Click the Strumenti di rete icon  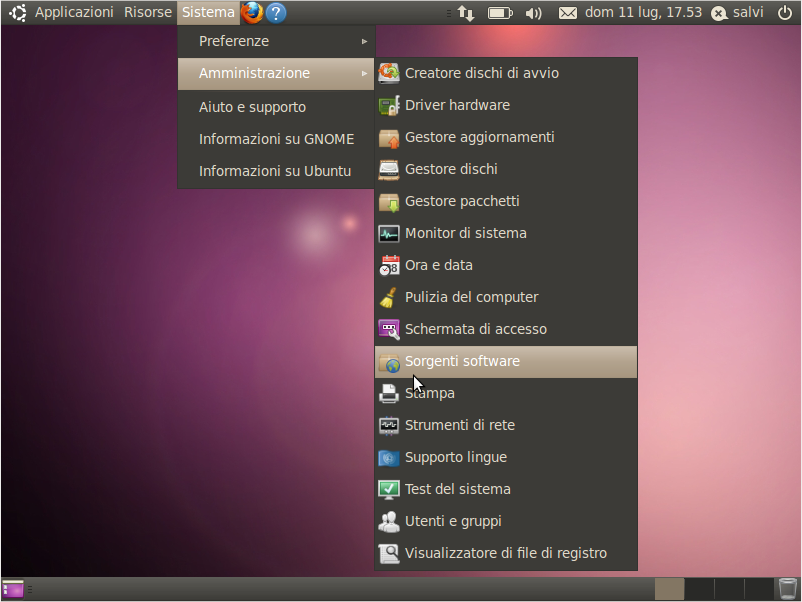click(x=389, y=426)
